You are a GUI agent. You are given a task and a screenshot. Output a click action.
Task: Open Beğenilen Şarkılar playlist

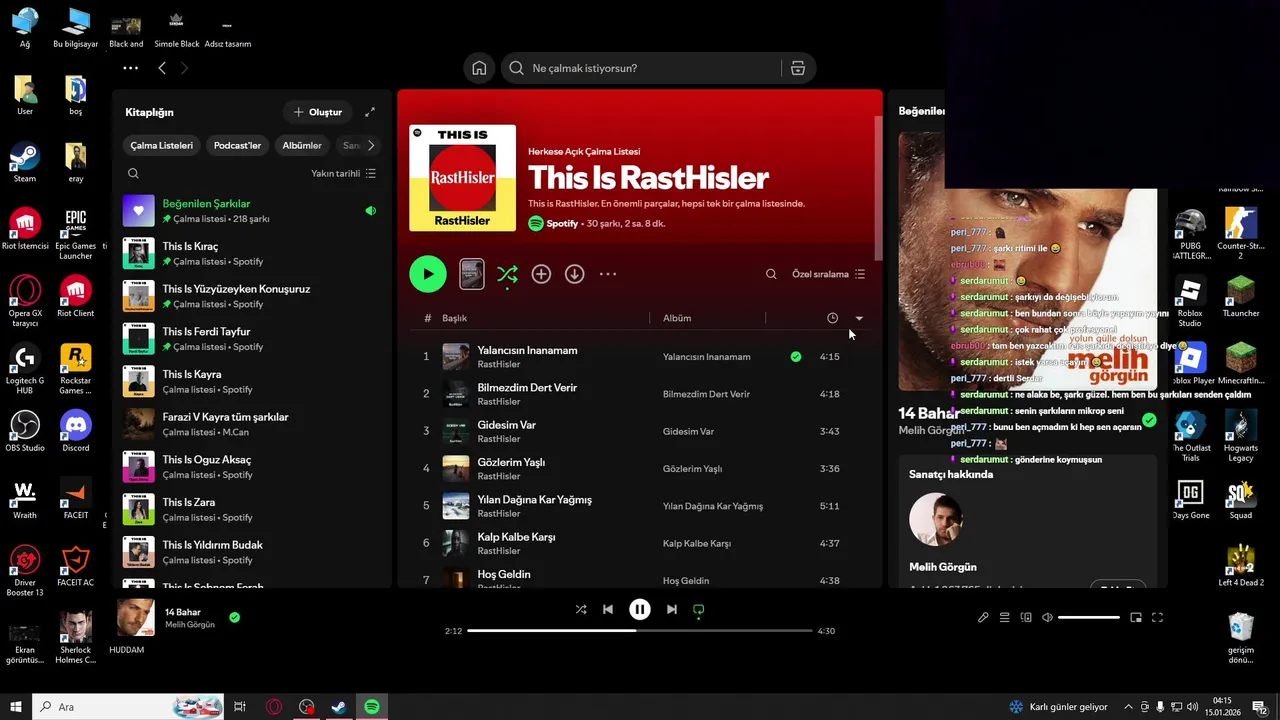251,211
